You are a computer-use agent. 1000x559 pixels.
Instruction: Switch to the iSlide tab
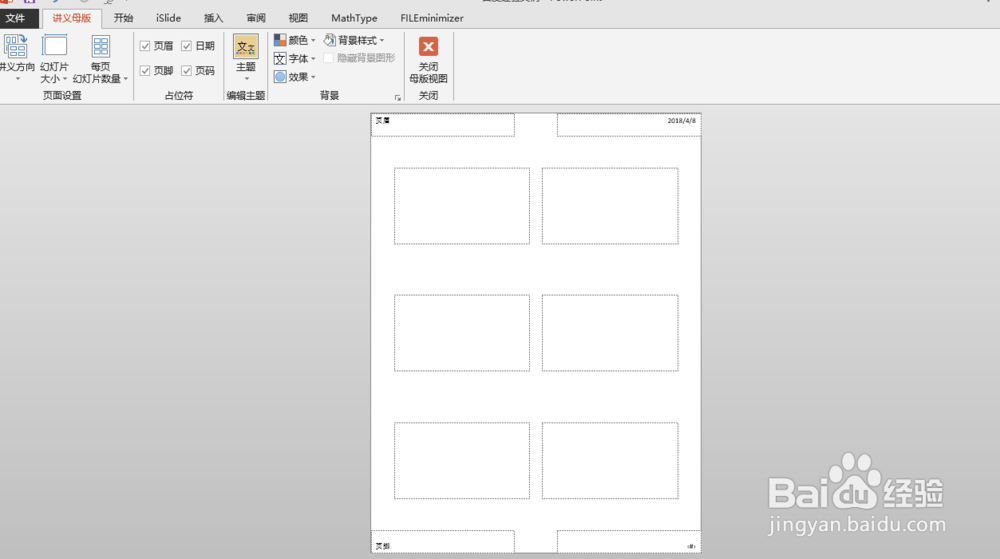tap(168, 18)
